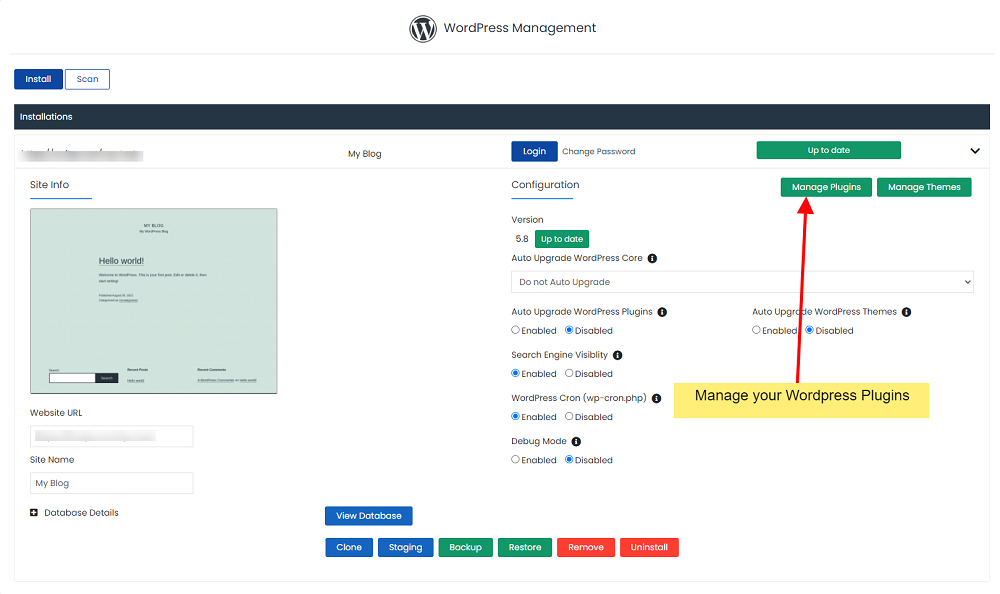
Task: Enable Debug Mode
Action: coord(515,459)
